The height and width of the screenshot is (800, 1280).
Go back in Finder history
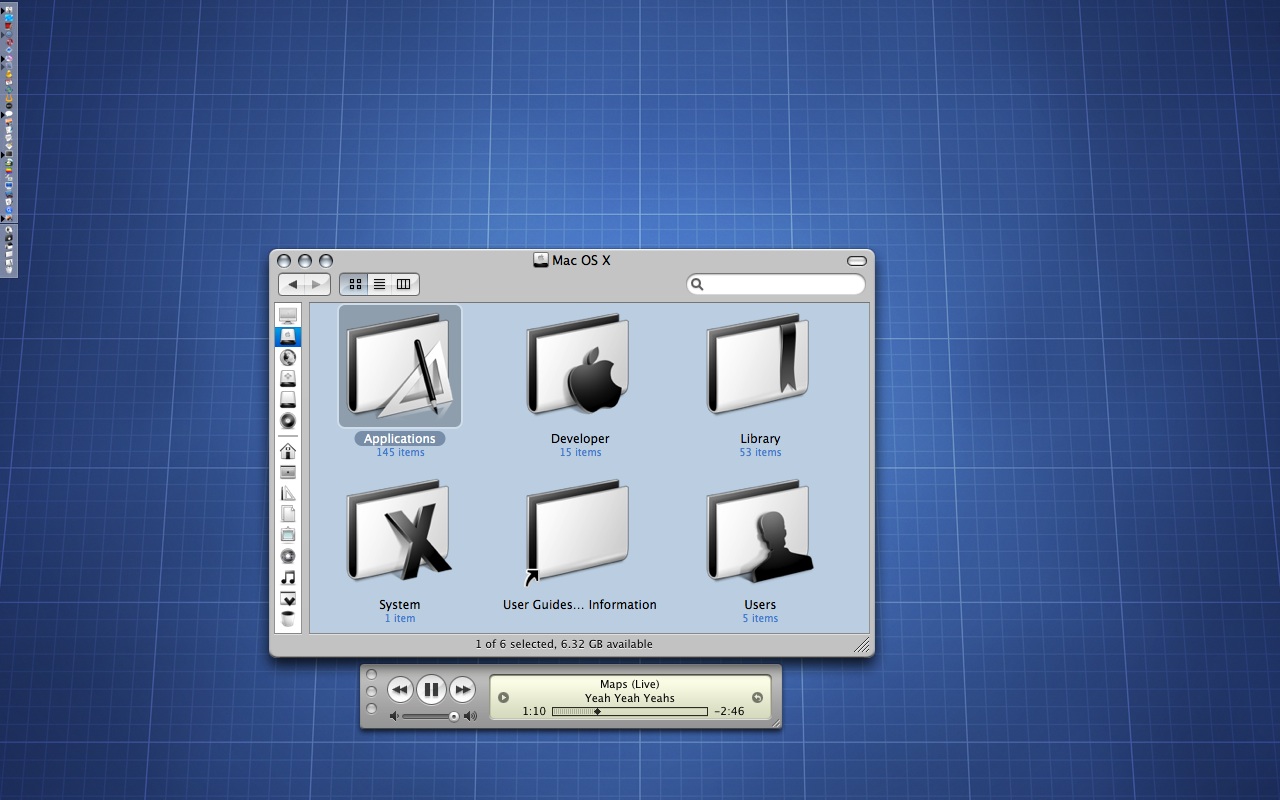tap(292, 284)
